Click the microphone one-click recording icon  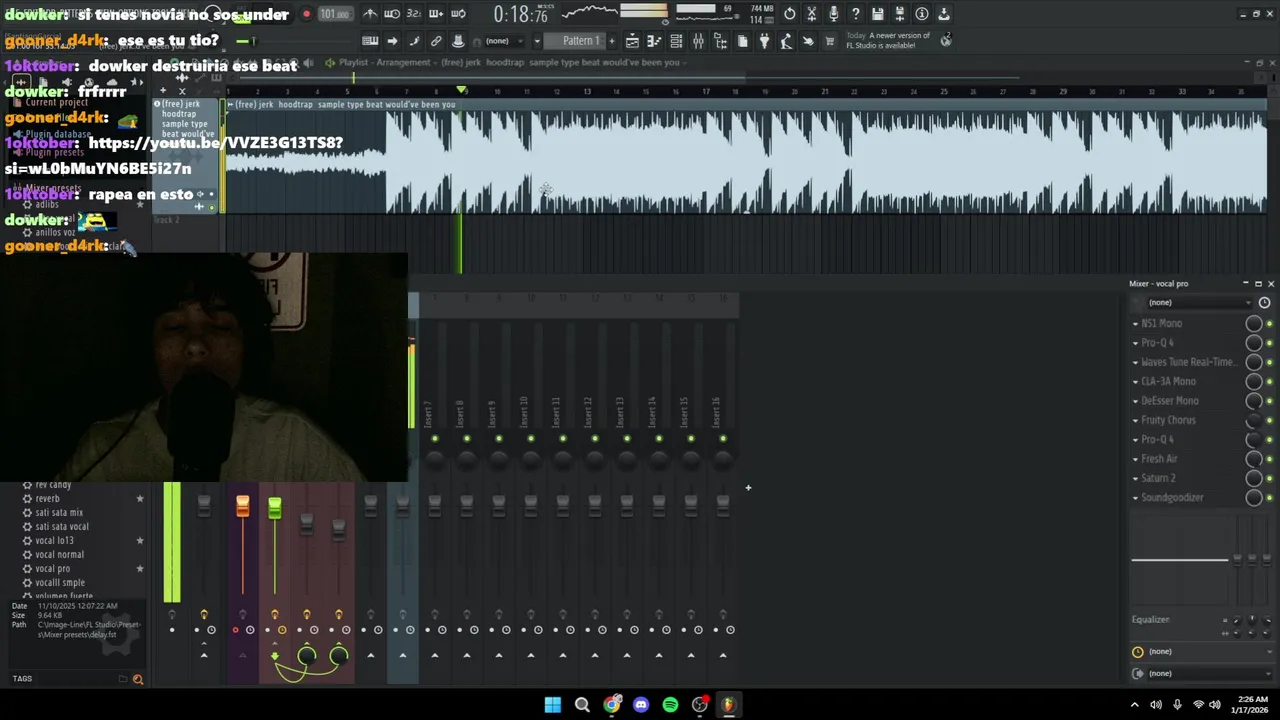coord(834,14)
